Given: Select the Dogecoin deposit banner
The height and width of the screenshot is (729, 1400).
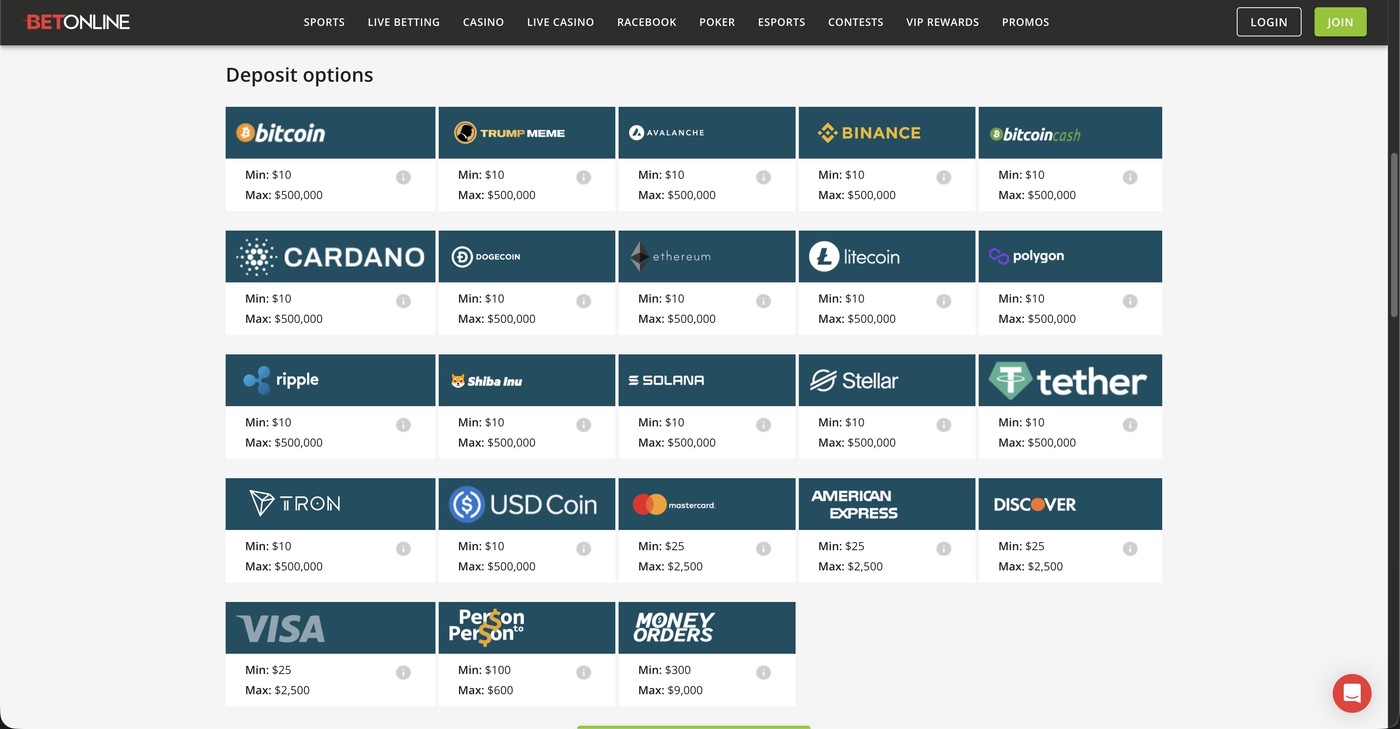Looking at the screenshot, I should pyautogui.click(x=527, y=257).
